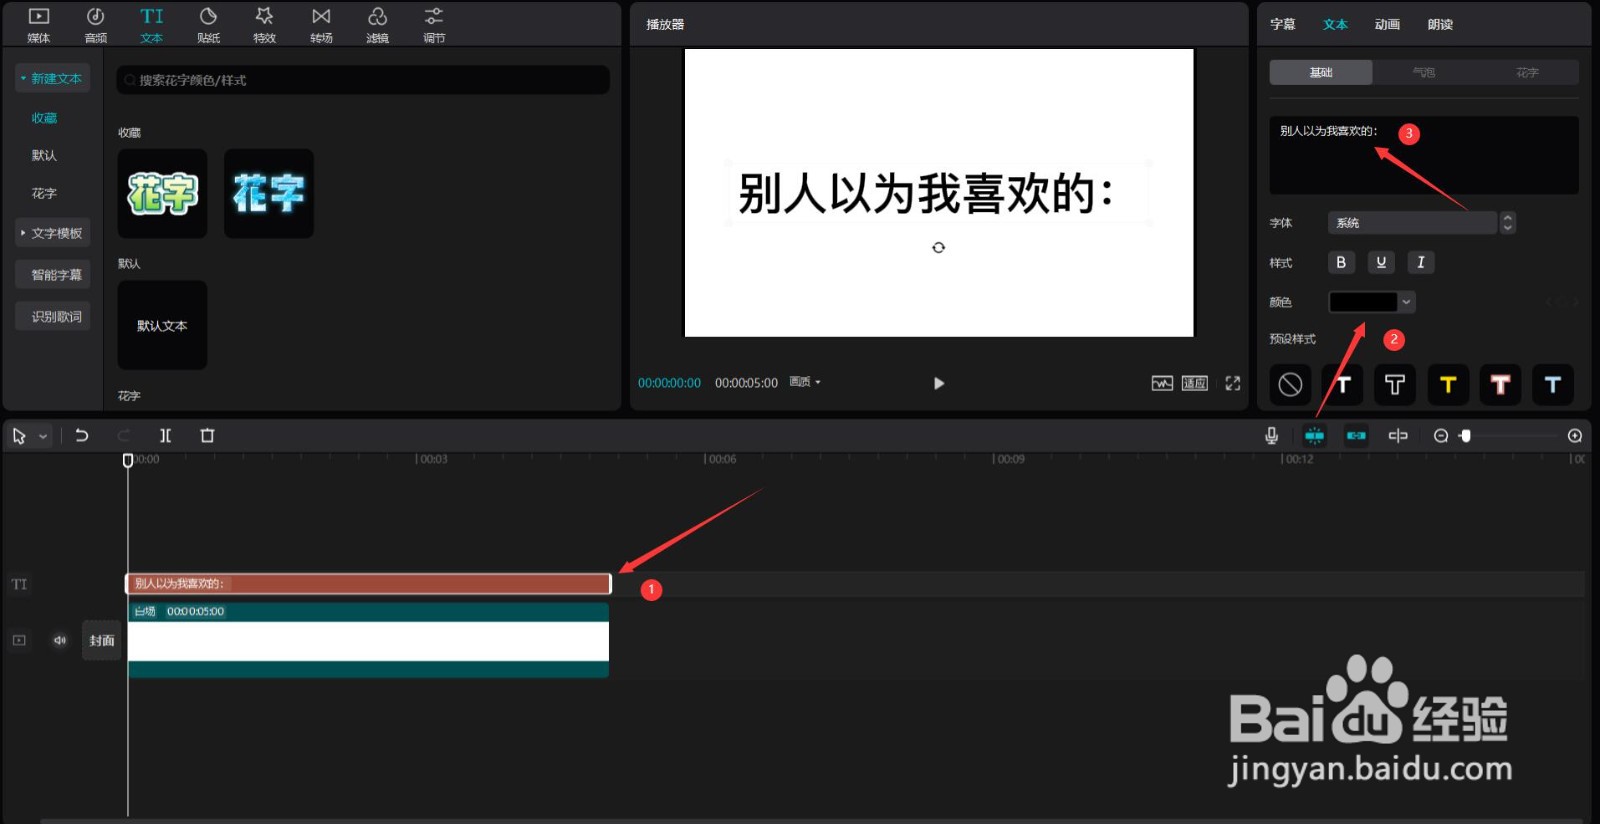
Task: Choose the green 花字 style thumbnail
Action: [162, 194]
